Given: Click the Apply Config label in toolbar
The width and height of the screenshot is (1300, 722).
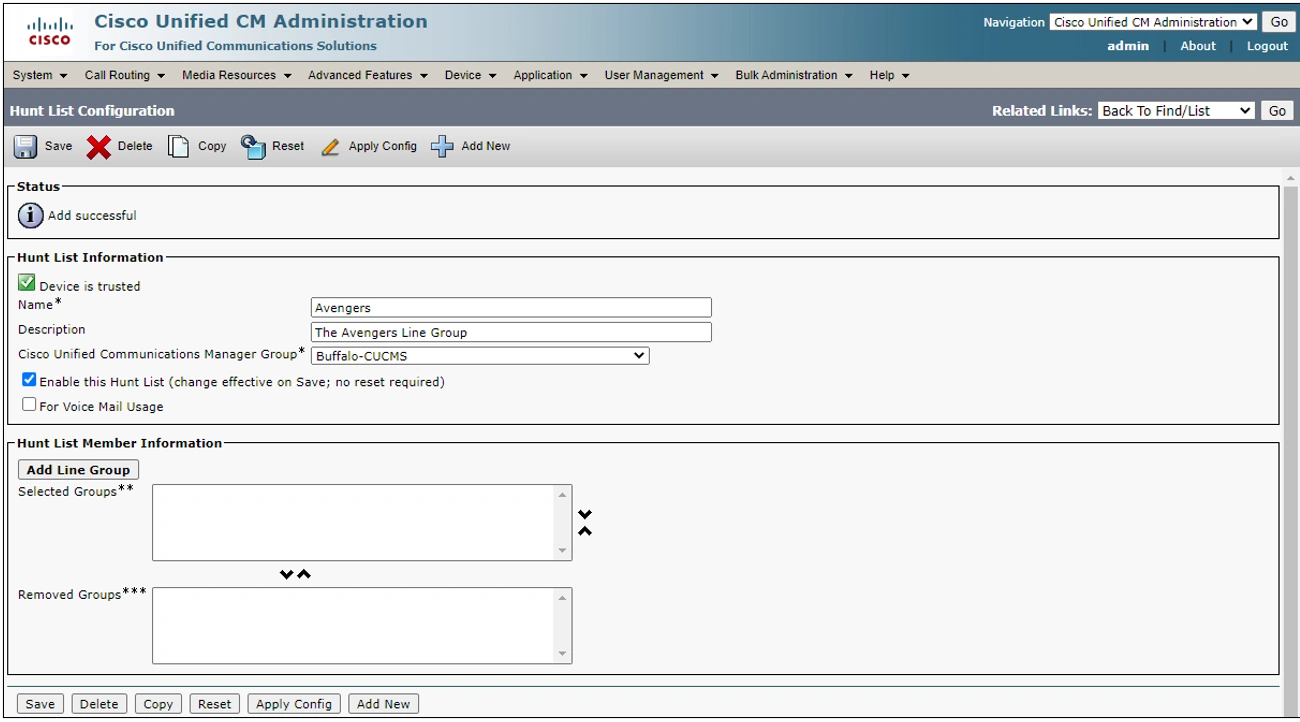Looking at the screenshot, I should click(383, 146).
